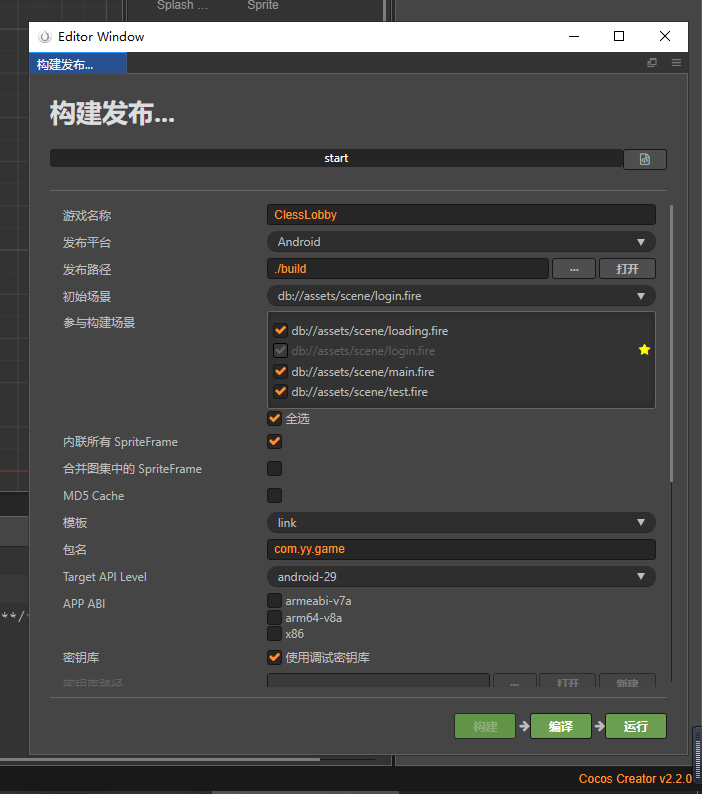
Task: Click the 构建 build button
Action: [485, 726]
